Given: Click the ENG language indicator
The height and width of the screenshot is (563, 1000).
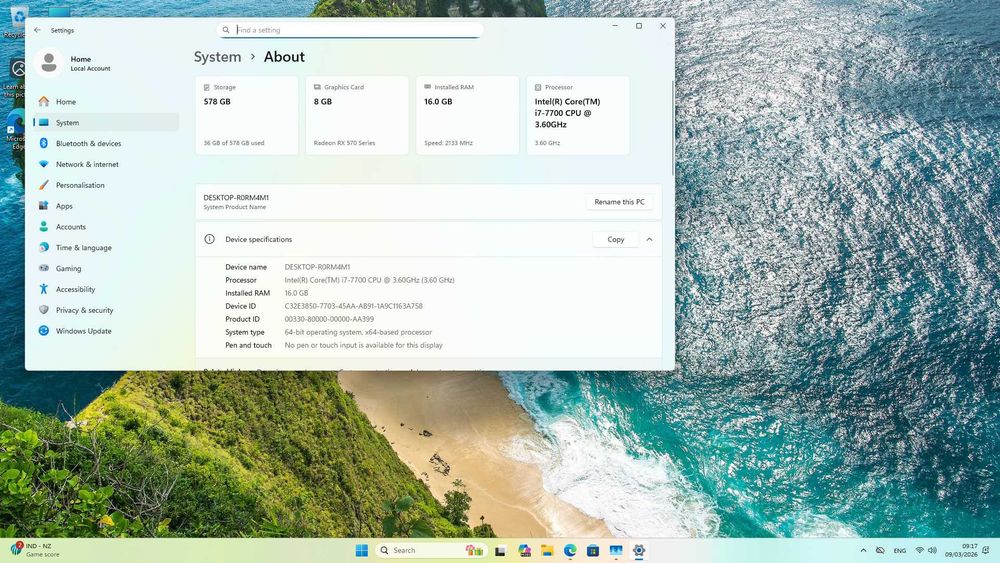Looking at the screenshot, I should click(x=900, y=550).
